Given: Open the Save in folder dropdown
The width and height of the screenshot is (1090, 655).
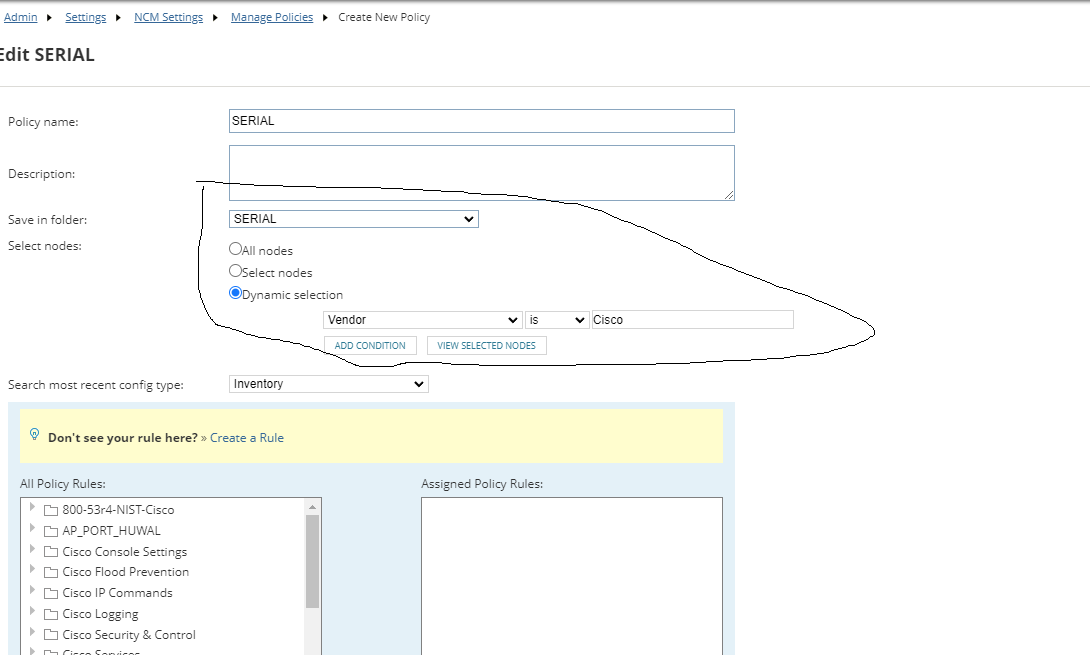Looking at the screenshot, I should pos(353,219).
